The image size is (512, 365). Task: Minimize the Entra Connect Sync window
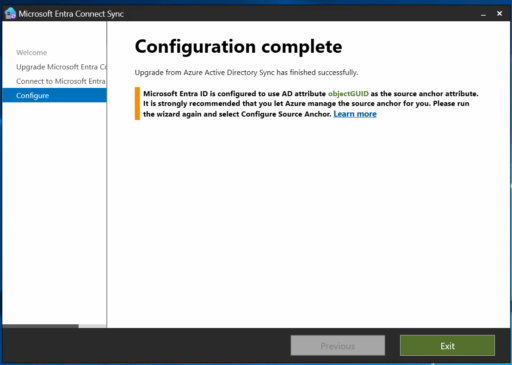[x=483, y=14]
